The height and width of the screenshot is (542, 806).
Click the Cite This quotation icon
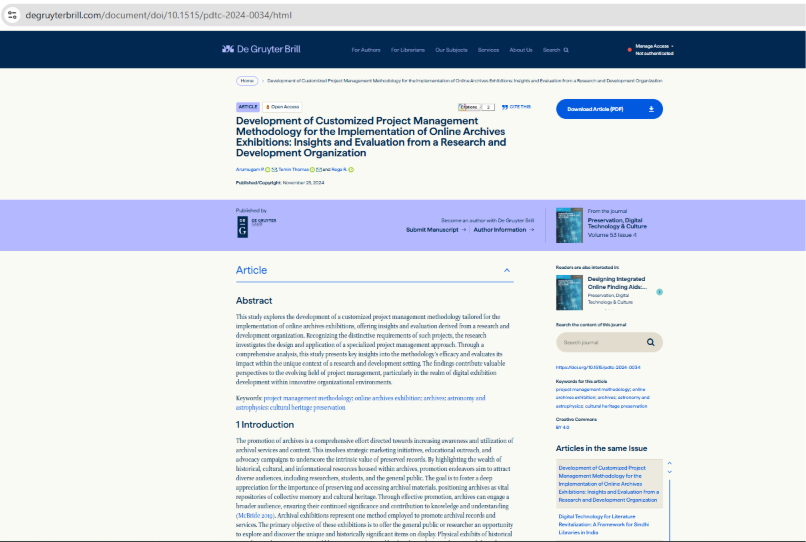pos(505,106)
